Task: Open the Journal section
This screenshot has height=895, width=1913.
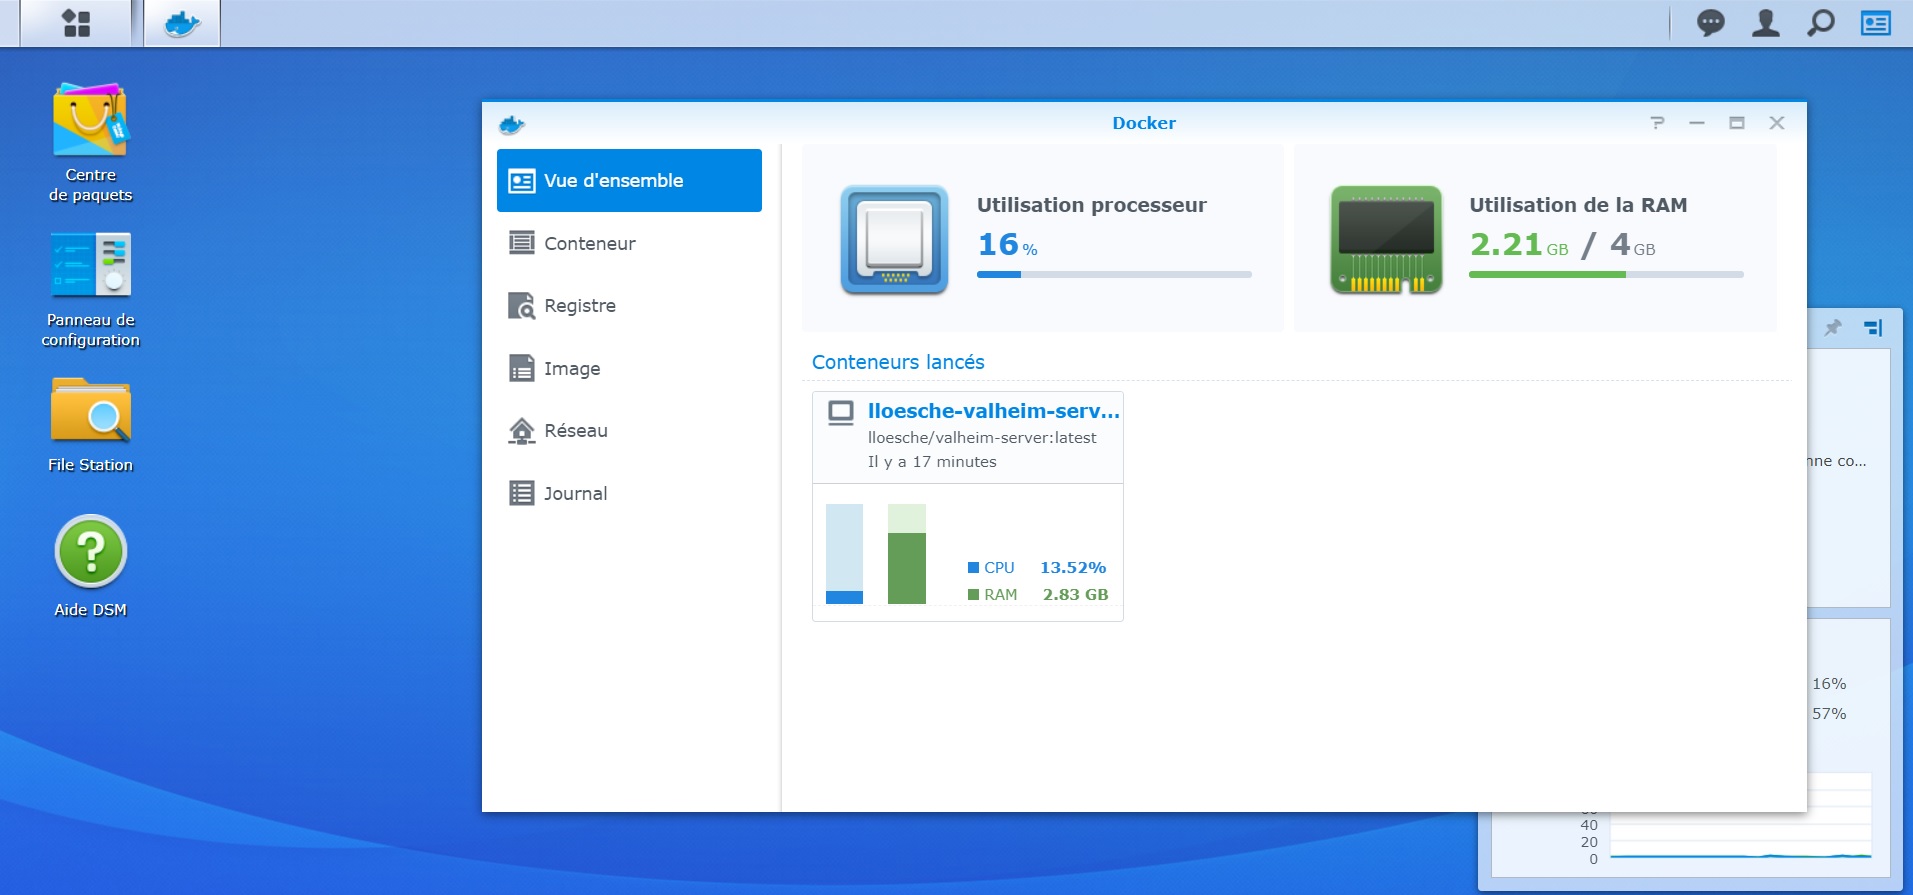Action: pyautogui.click(x=629, y=493)
